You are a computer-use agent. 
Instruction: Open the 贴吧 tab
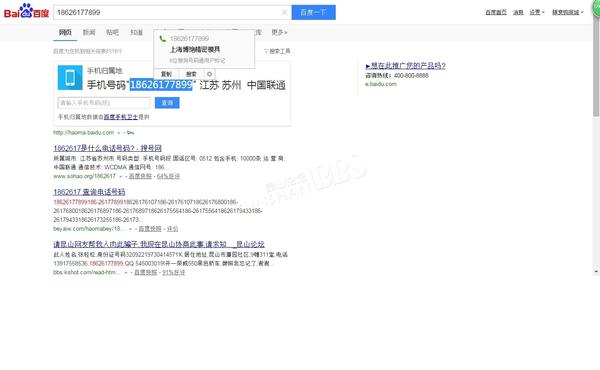pyautogui.click(x=112, y=32)
